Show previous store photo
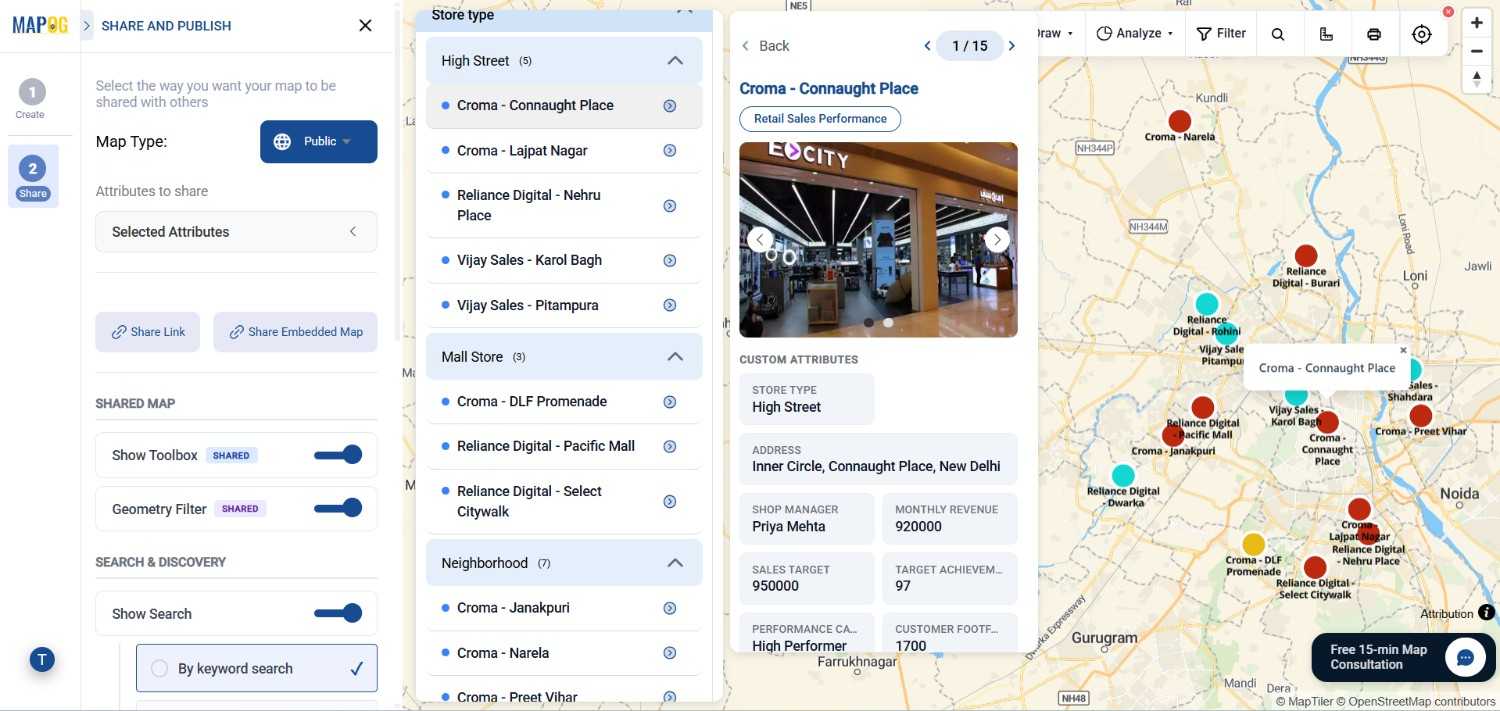This screenshot has height=711, width=1500. (x=760, y=239)
